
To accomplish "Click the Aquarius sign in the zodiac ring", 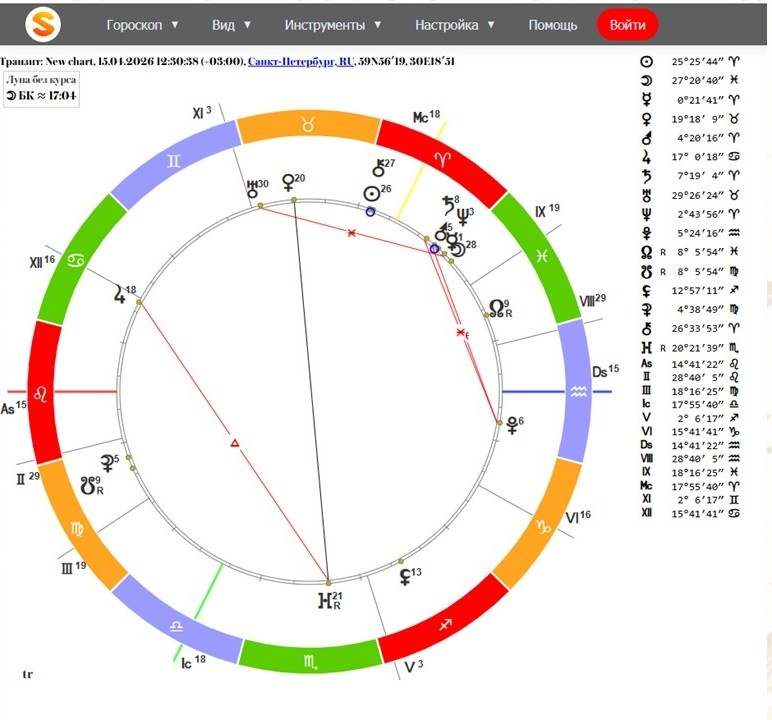I will point(579,392).
